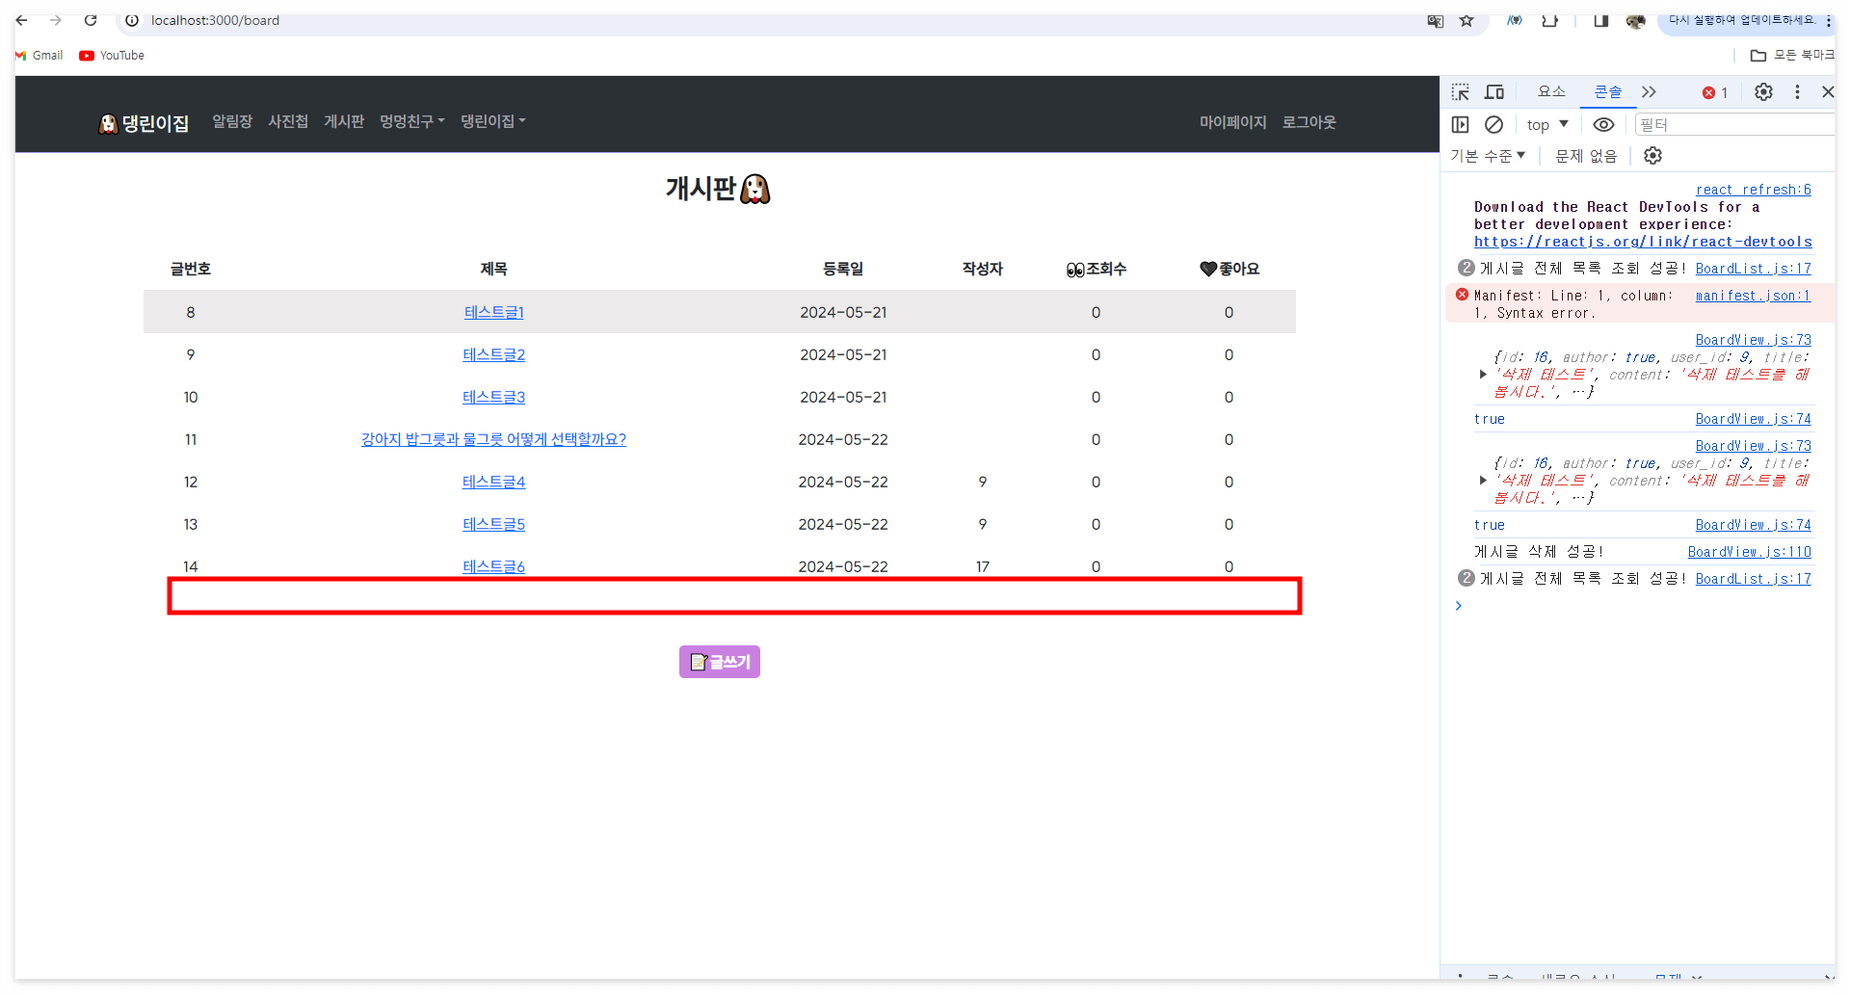This screenshot has height=994, width=1850.
Task: Open the DevTools three-dot customize menu
Action: [x=1797, y=92]
